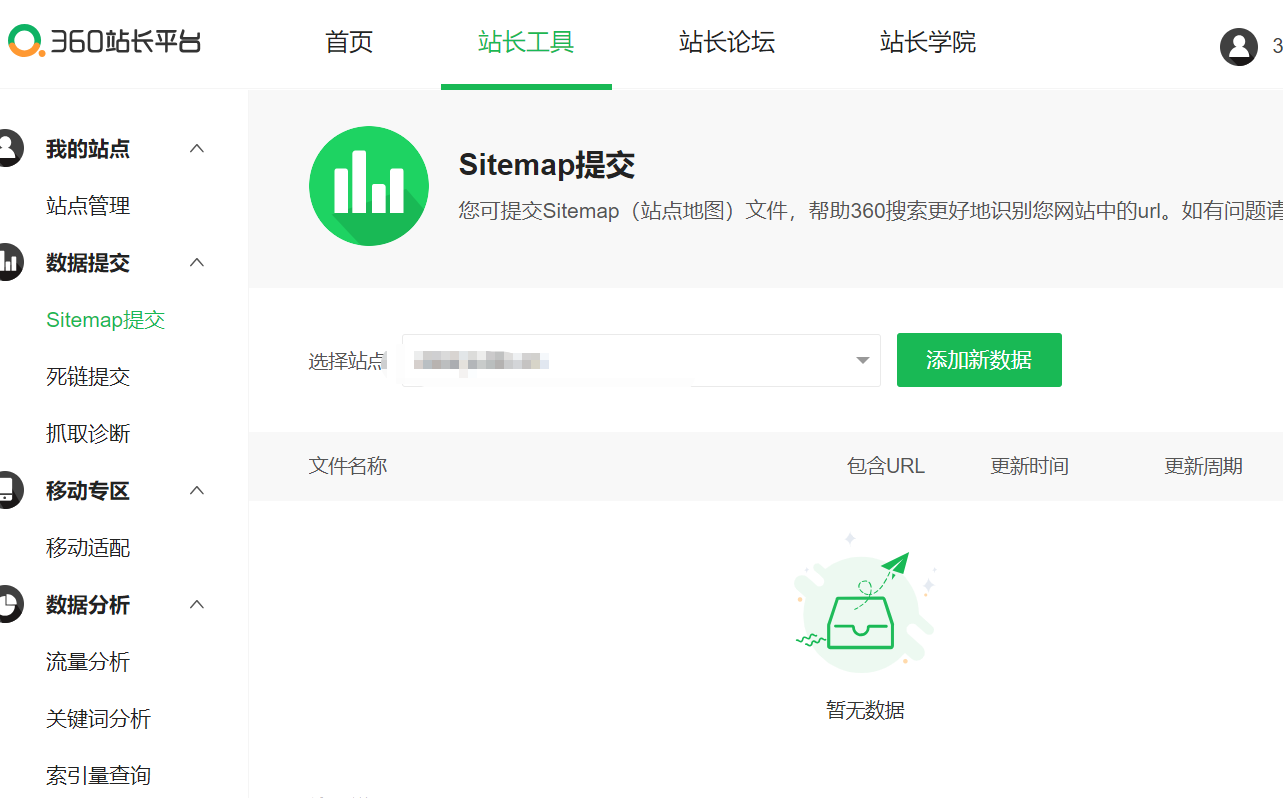This screenshot has height=798, width=1283.
Task: Click the 更新周期 column header
Action: tap(1203, 466)
